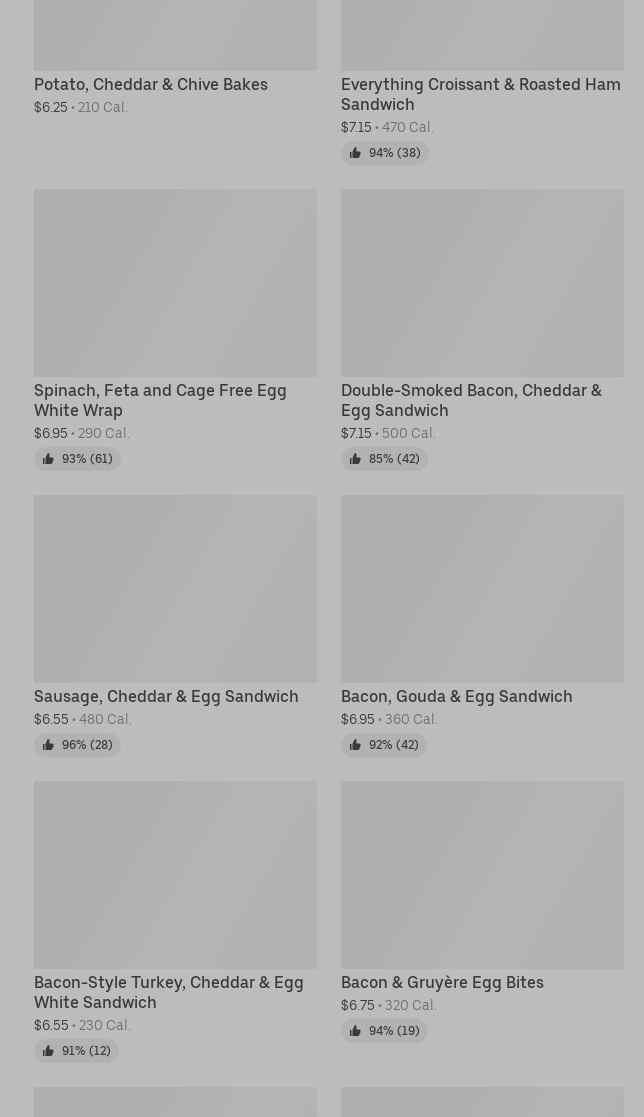Click thumbs-up icon on Everything Croissant rating
The image size is (644, 1117).
[355, 153]
